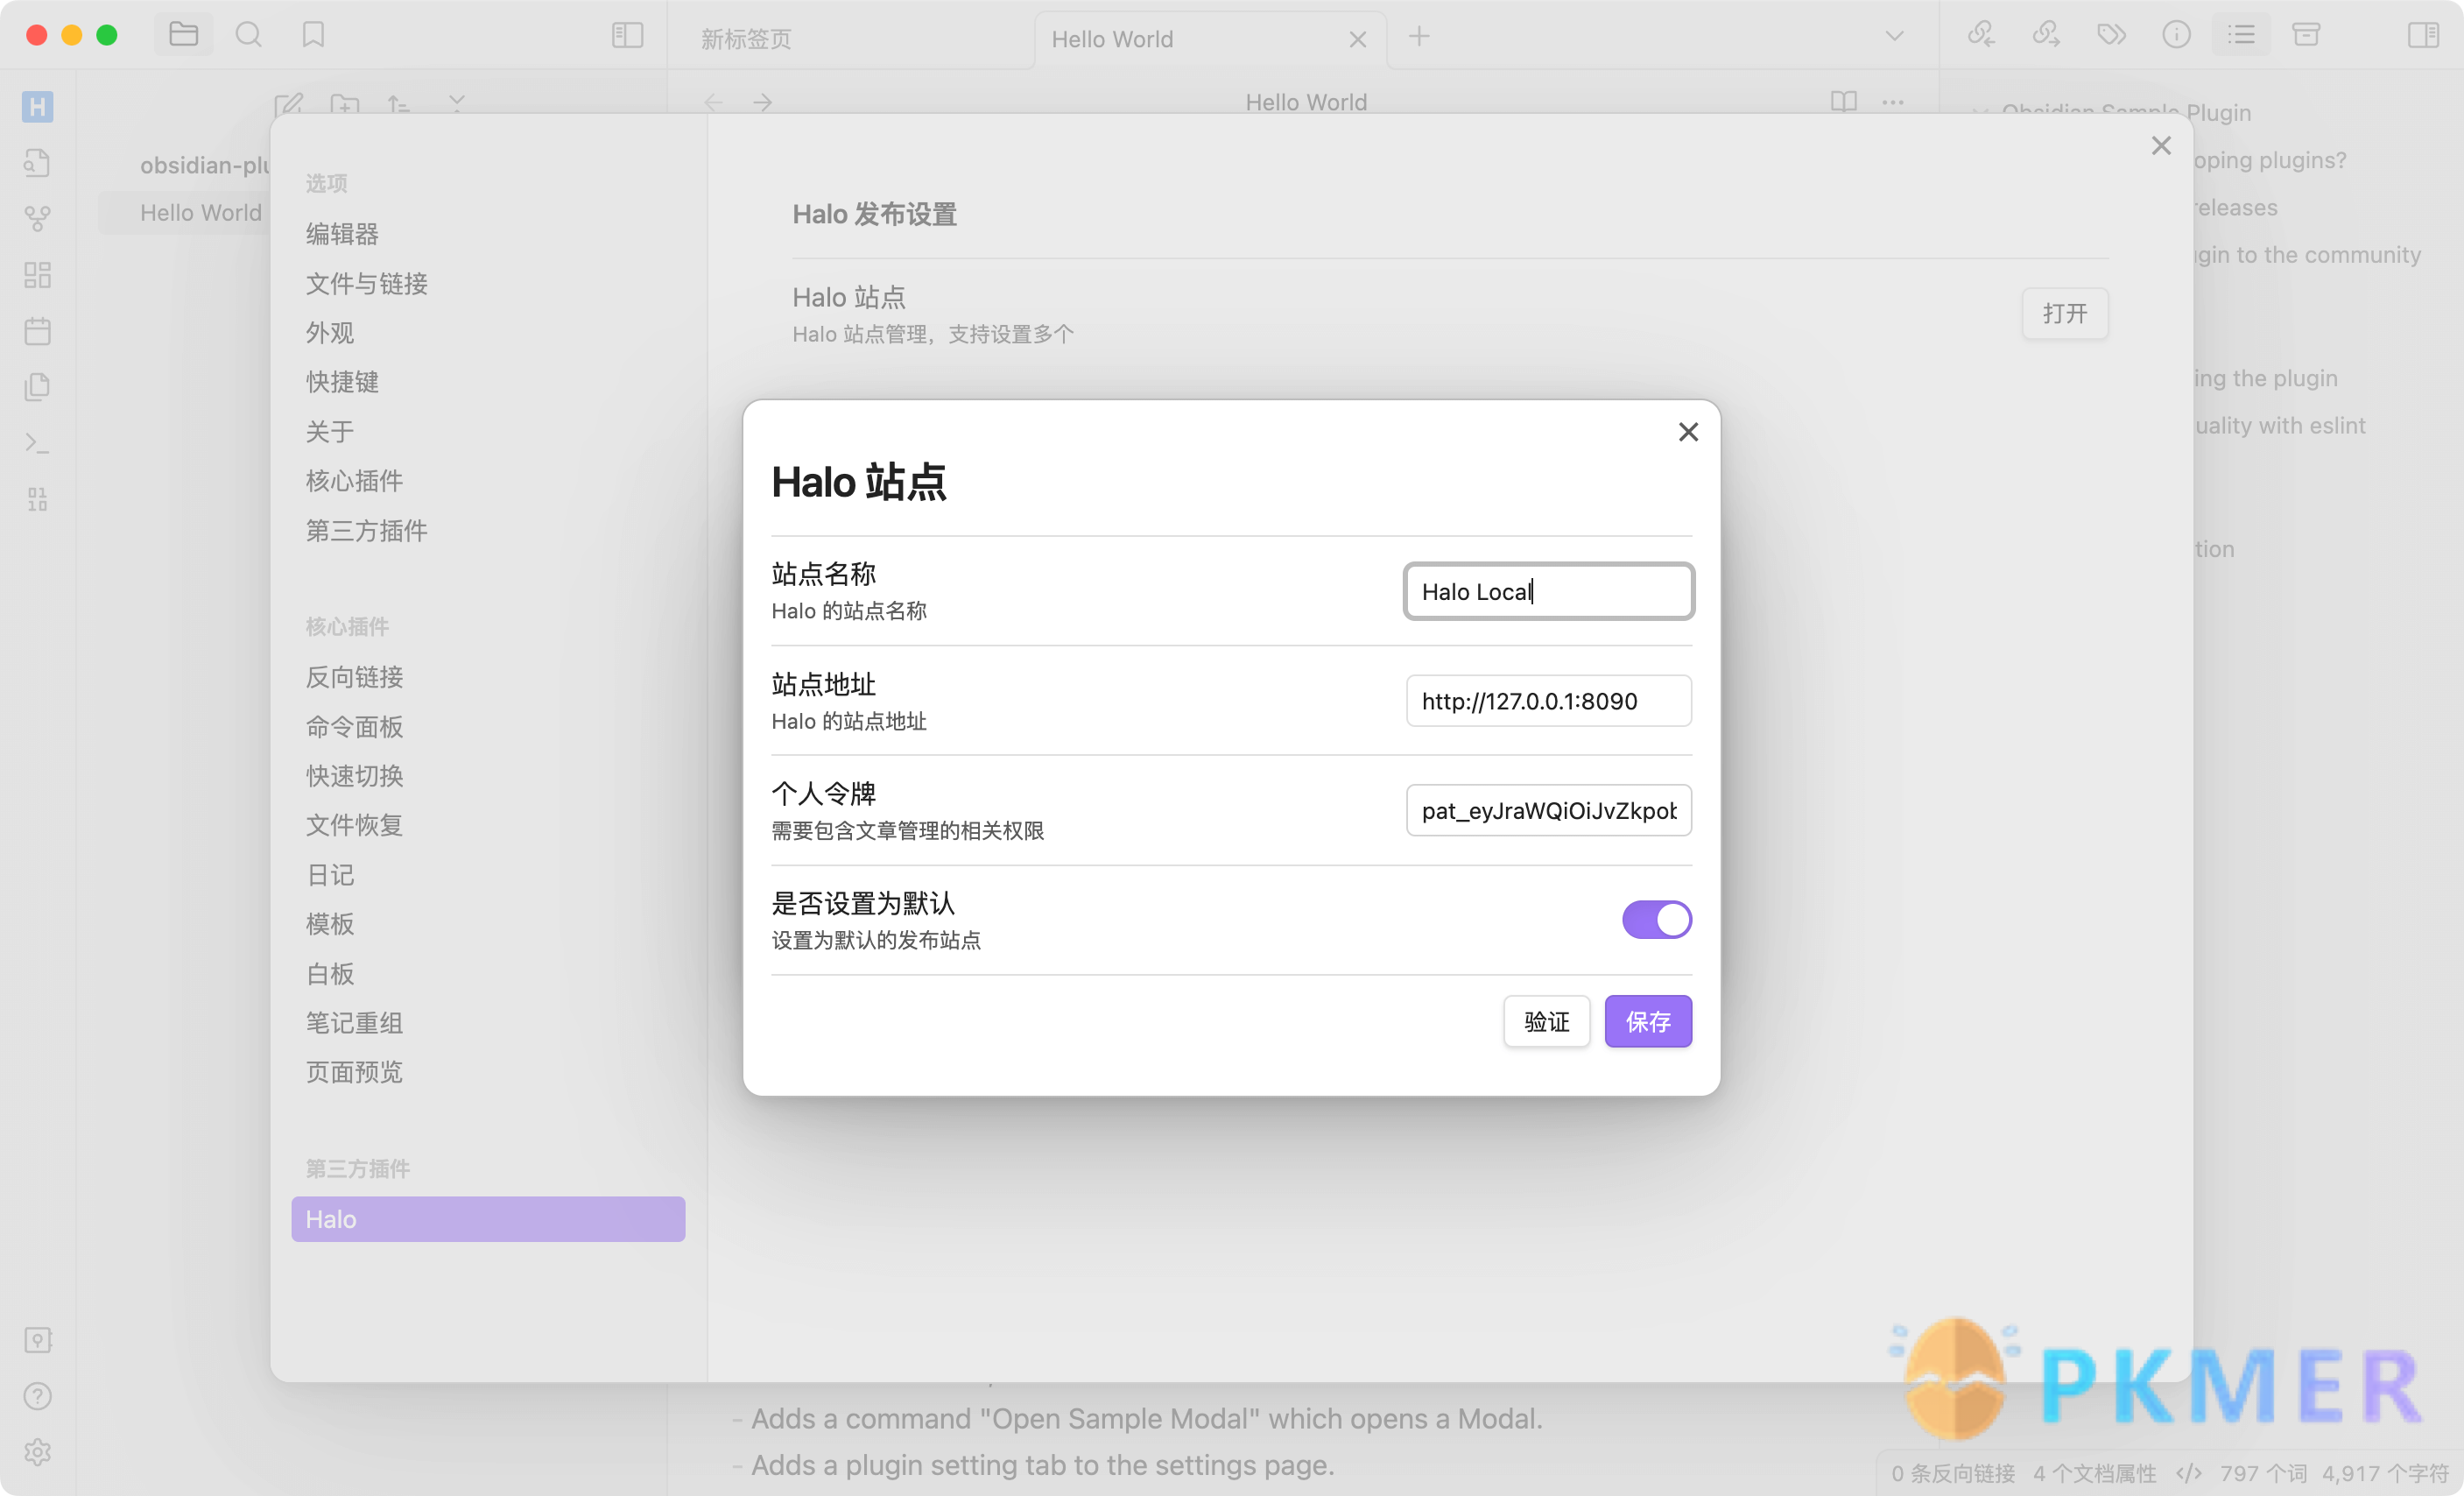Image resolution: width=2464 pixels, height=1496 pixels.
Task: Open the tags pane icon
Action: (2111, 35)
